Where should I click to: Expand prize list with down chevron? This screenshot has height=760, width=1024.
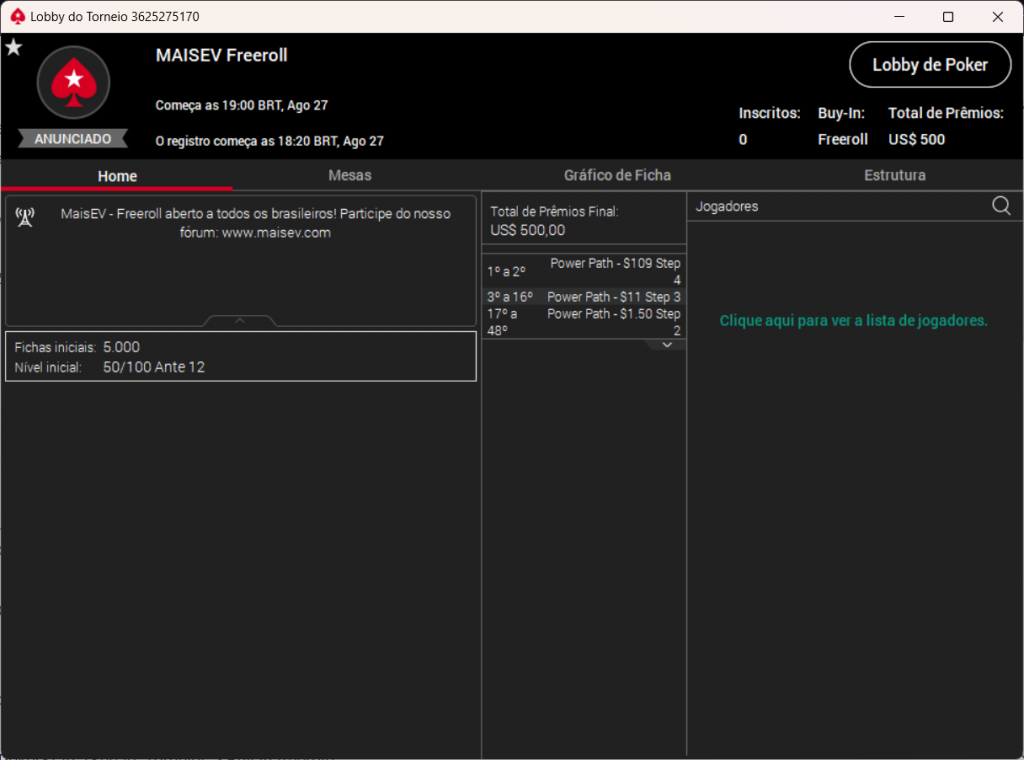tap(667, 345)
